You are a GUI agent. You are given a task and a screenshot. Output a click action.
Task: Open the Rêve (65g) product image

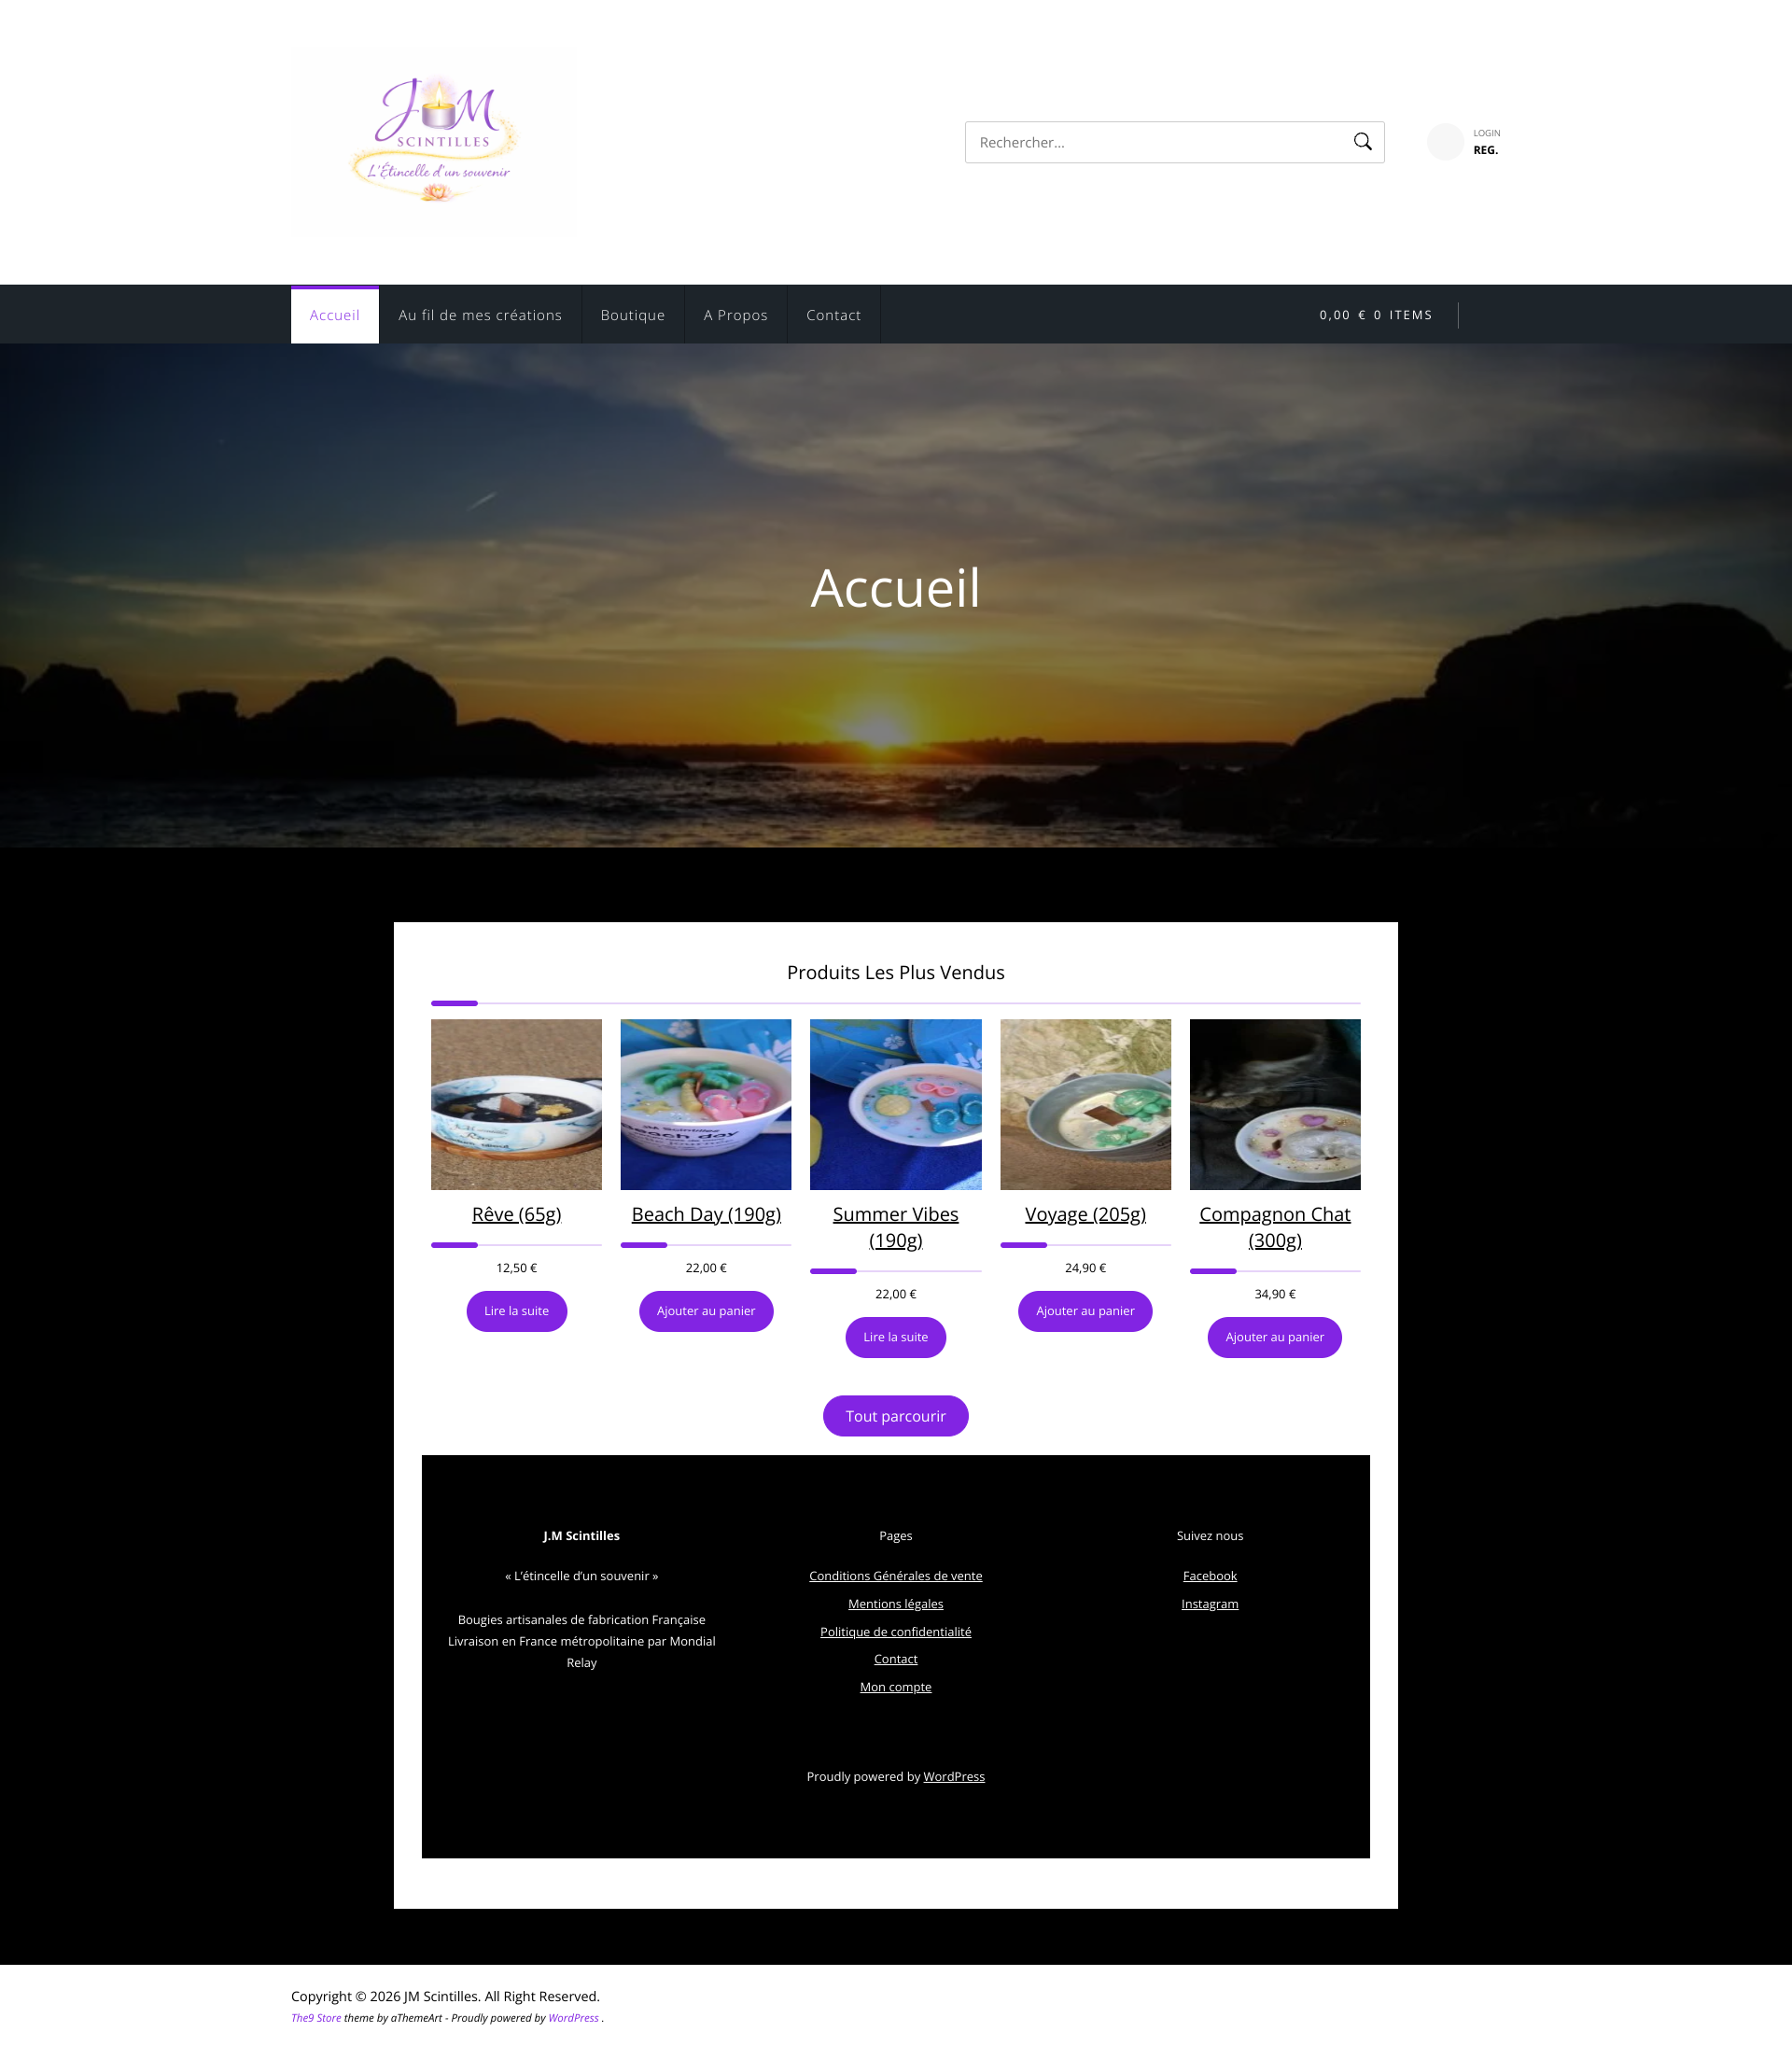516,1104
